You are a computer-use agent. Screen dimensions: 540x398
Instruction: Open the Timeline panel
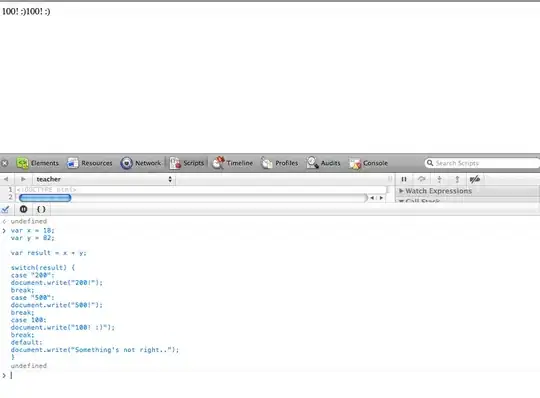click(x=232, y=163)
